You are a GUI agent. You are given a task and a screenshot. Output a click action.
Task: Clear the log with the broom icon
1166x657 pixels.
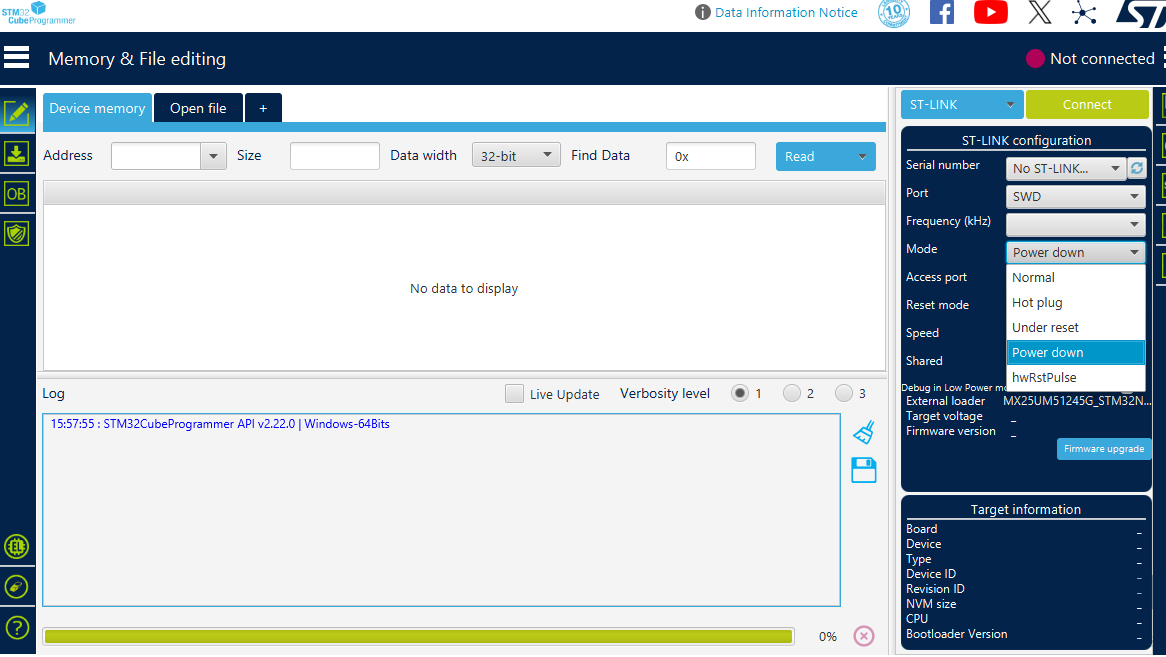tap(863, 433)
